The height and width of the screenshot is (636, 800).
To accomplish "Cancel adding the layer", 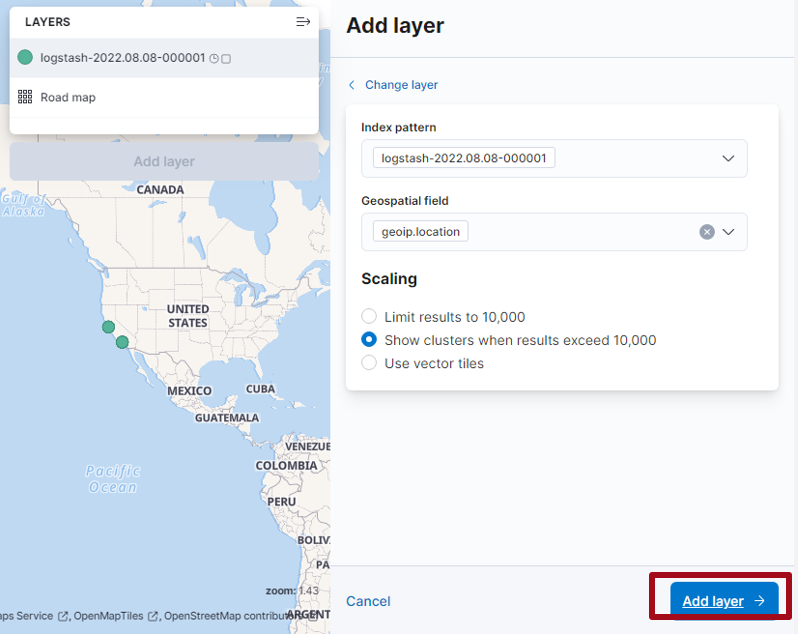I will 368,601.
